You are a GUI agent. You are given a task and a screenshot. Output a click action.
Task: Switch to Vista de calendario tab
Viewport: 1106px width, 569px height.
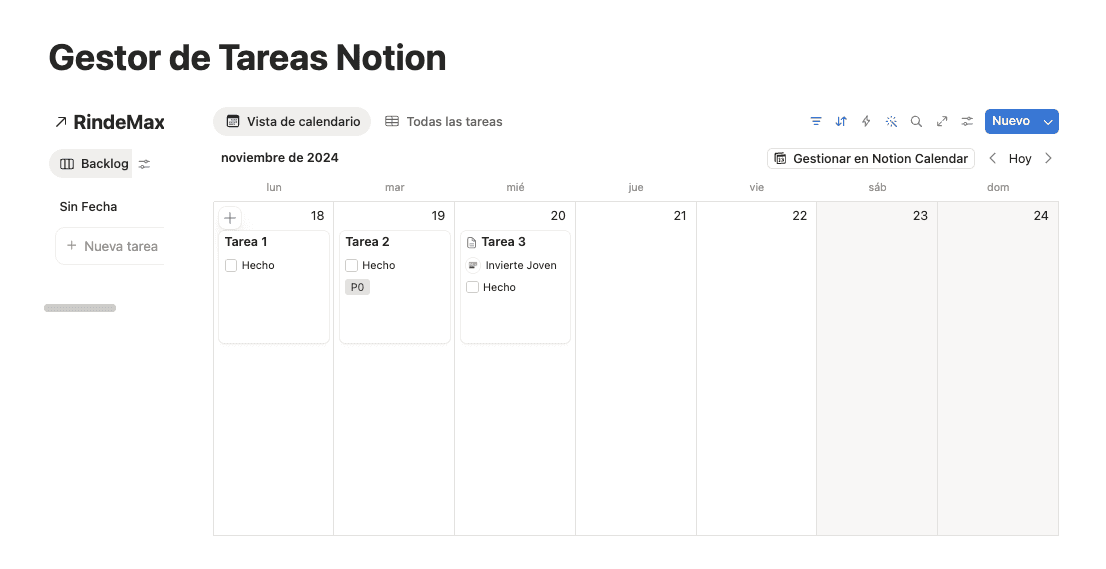292,121
